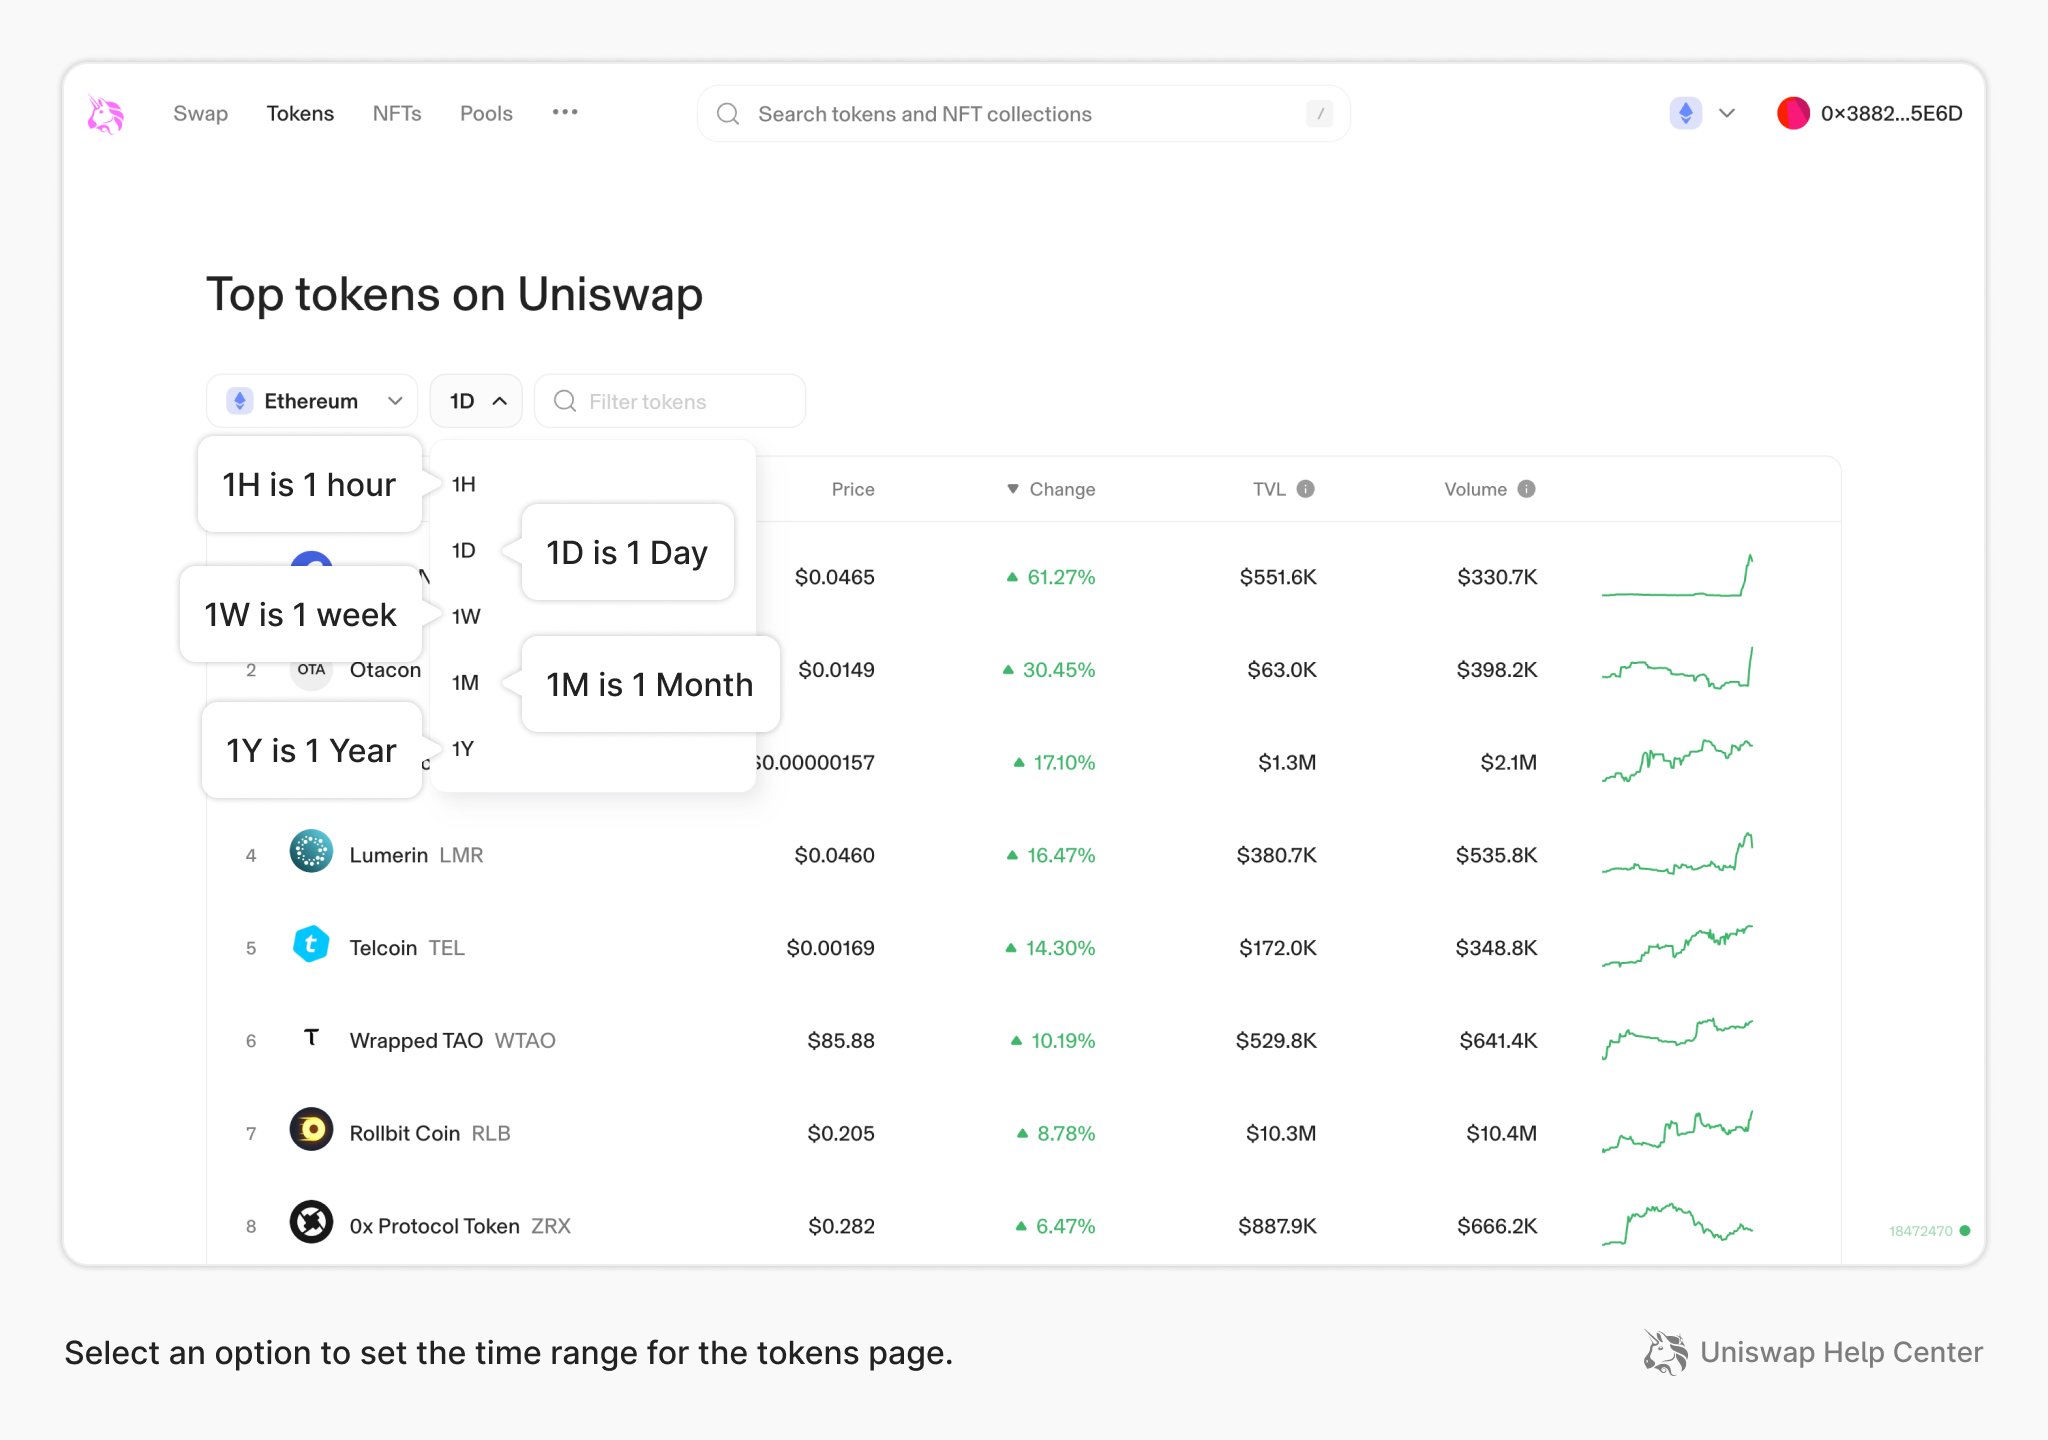
Task: Pick the 1Y time range option
Action: pos(463,748)
